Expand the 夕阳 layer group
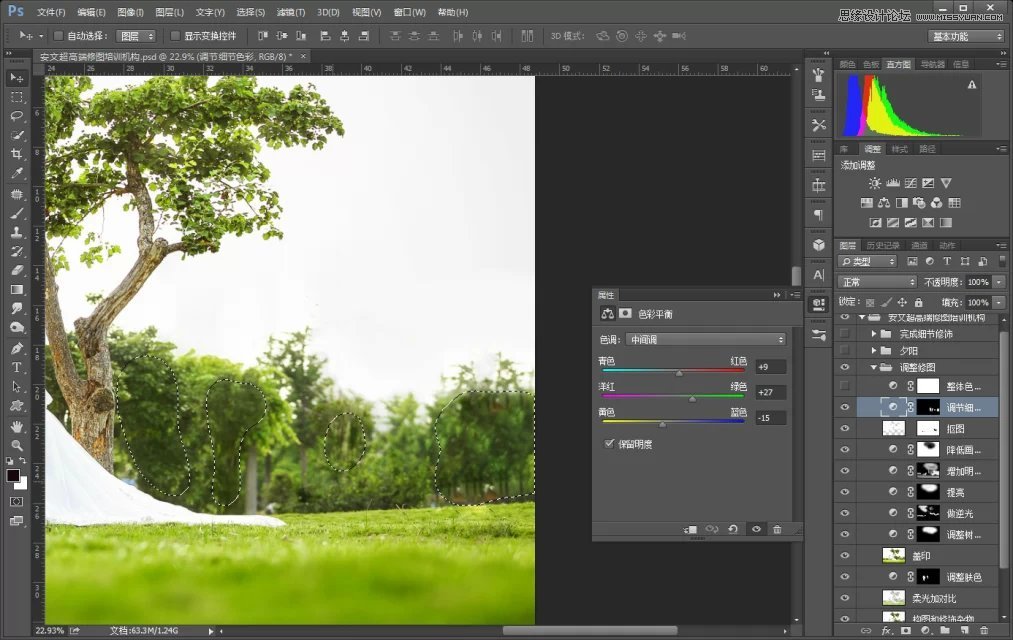This screenshot has height=640, width=1013. click(873, 351)
